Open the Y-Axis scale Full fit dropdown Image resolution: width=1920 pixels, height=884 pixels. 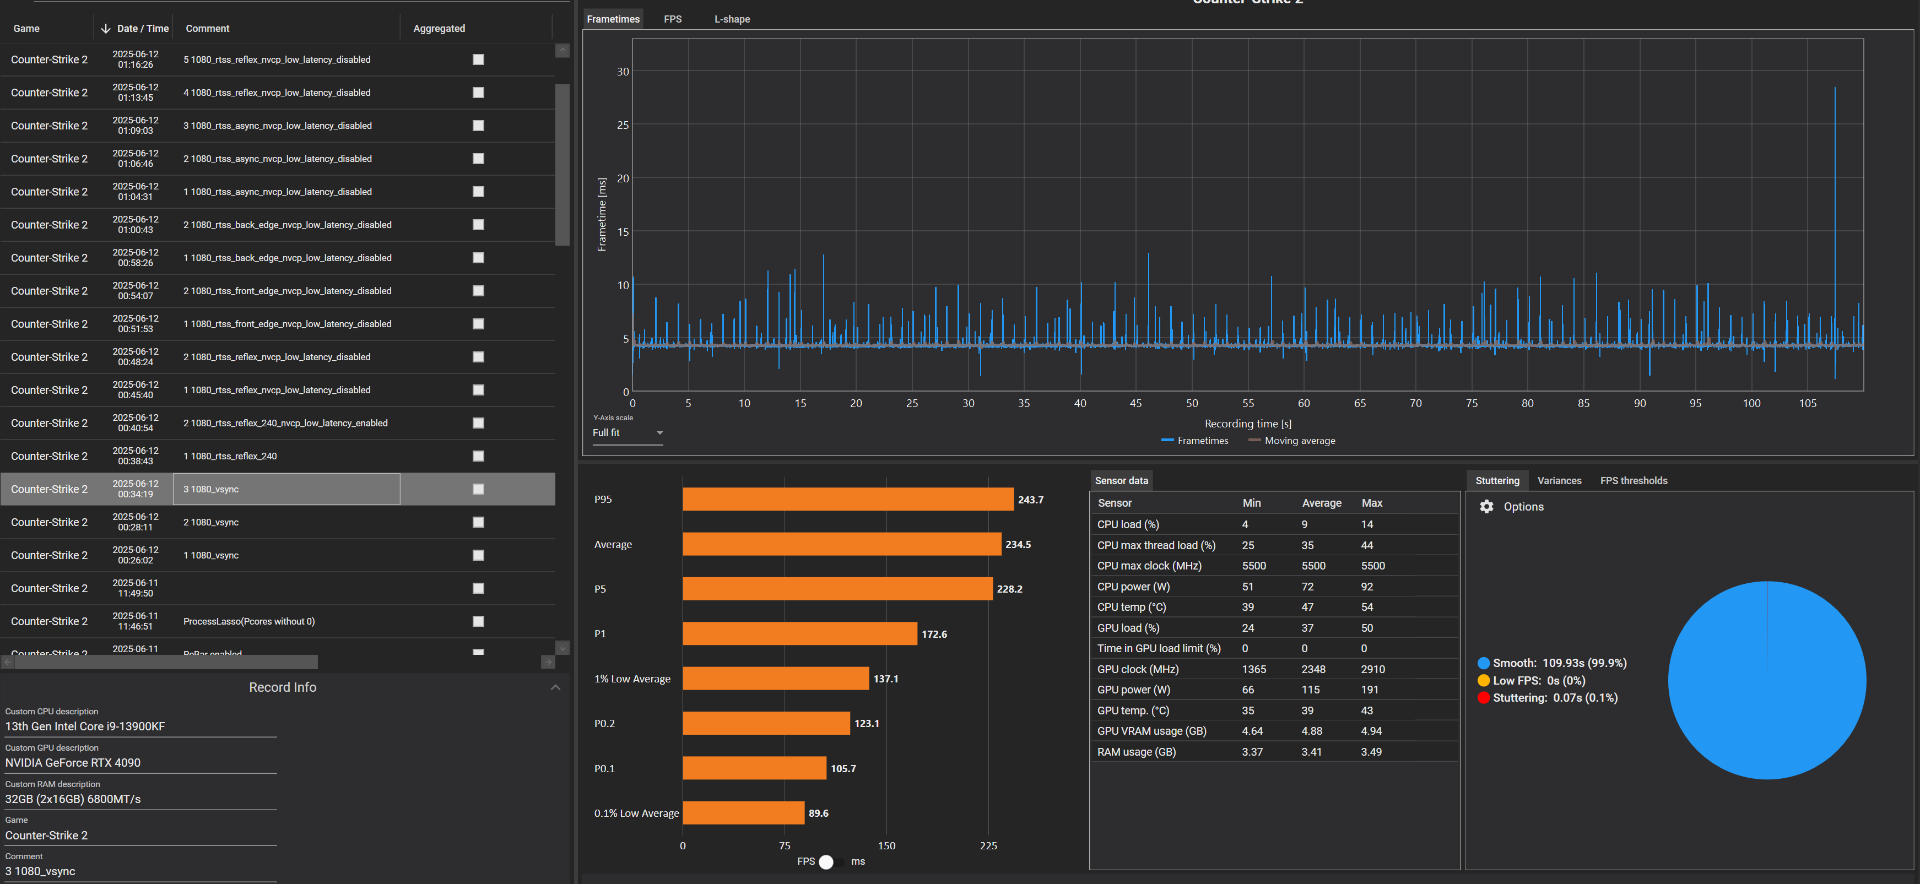[628, 433]
